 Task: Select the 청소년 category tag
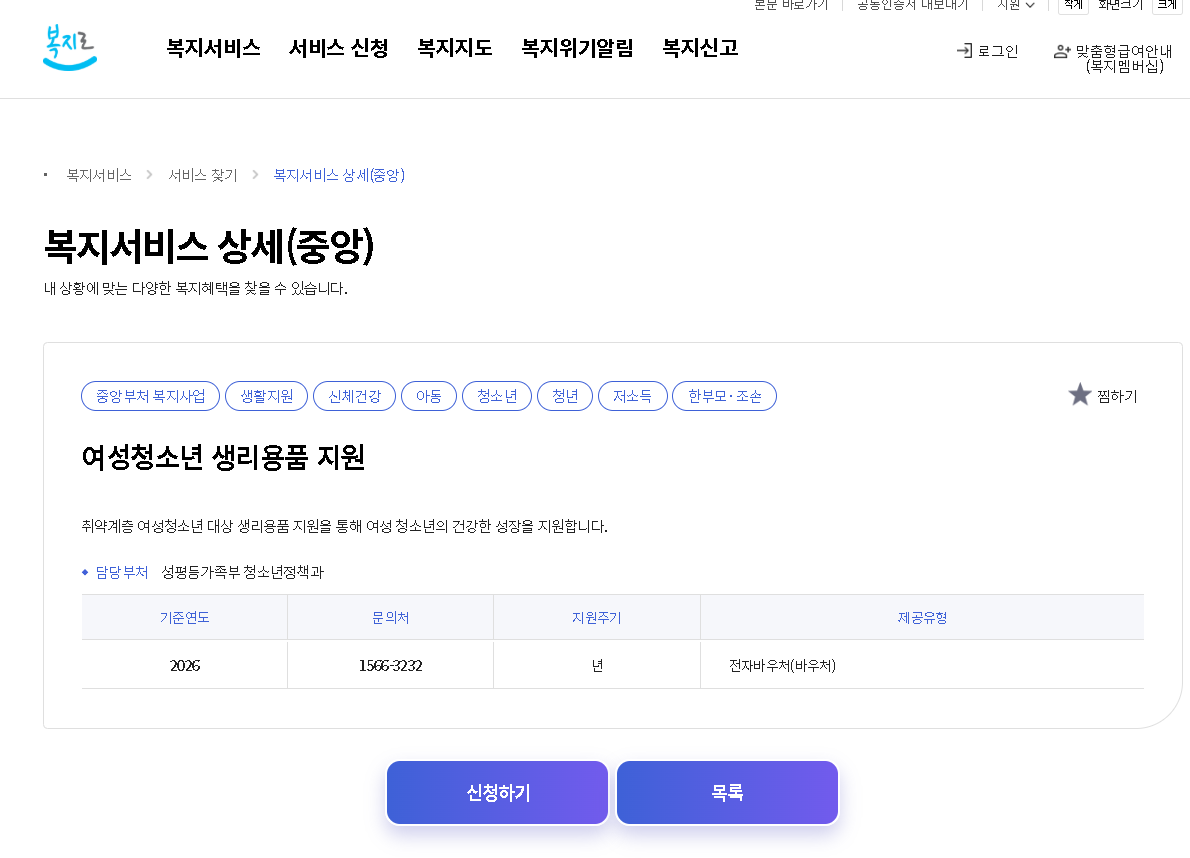click(497, 396)
